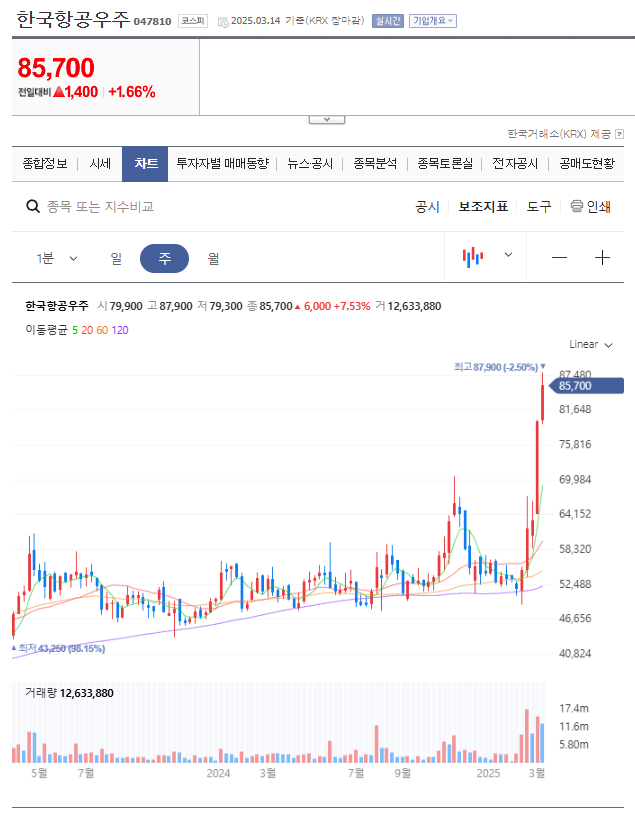The image size is (635, 817).
Task: Zoom in chart with plus button
Action: pos(602,257)
